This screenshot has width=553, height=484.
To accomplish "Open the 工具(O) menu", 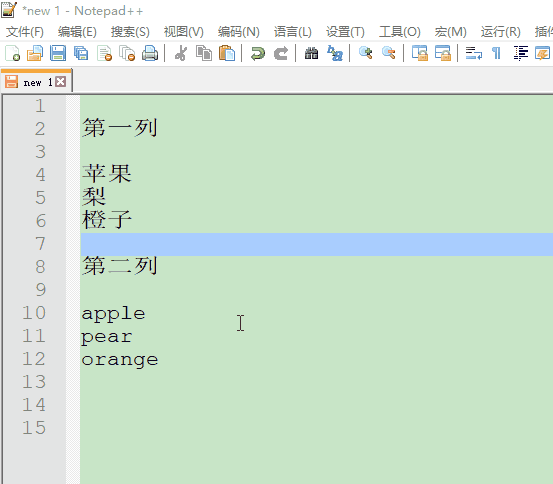I will click(400, 32).
